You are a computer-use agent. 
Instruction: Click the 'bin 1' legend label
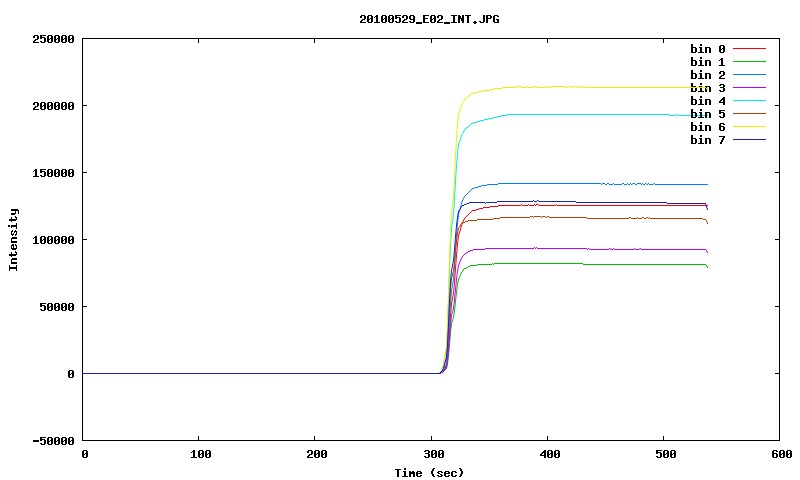click(x=708, y=62)
